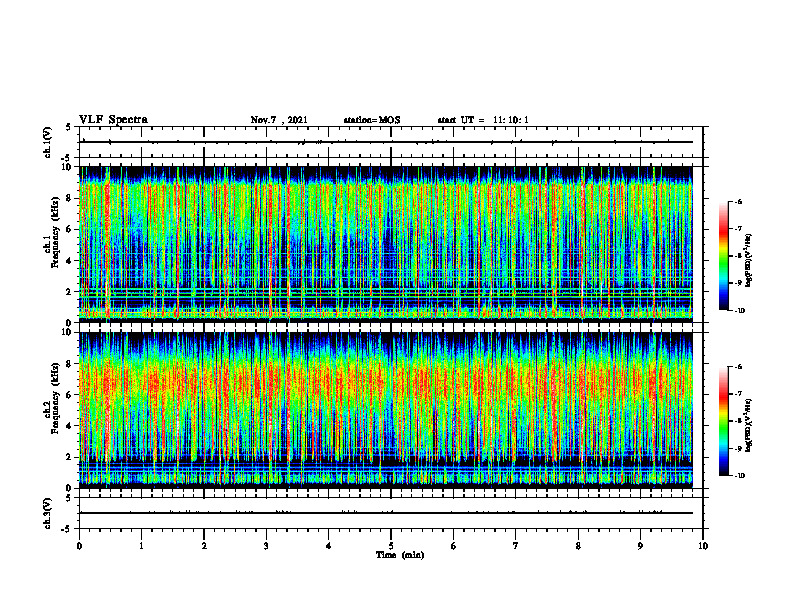Click the "5" minute time axis tick label
The height and width of the screenshot is (612, 792).
[x=391, y=546]
